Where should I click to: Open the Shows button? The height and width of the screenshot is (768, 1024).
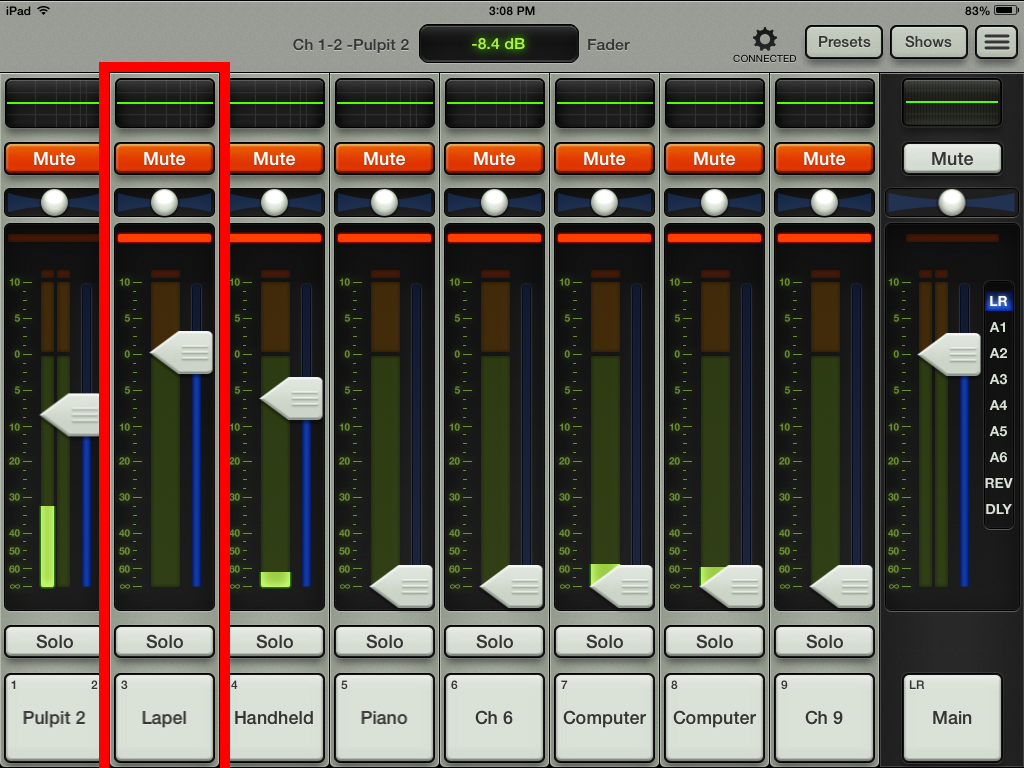click(928, 42)
